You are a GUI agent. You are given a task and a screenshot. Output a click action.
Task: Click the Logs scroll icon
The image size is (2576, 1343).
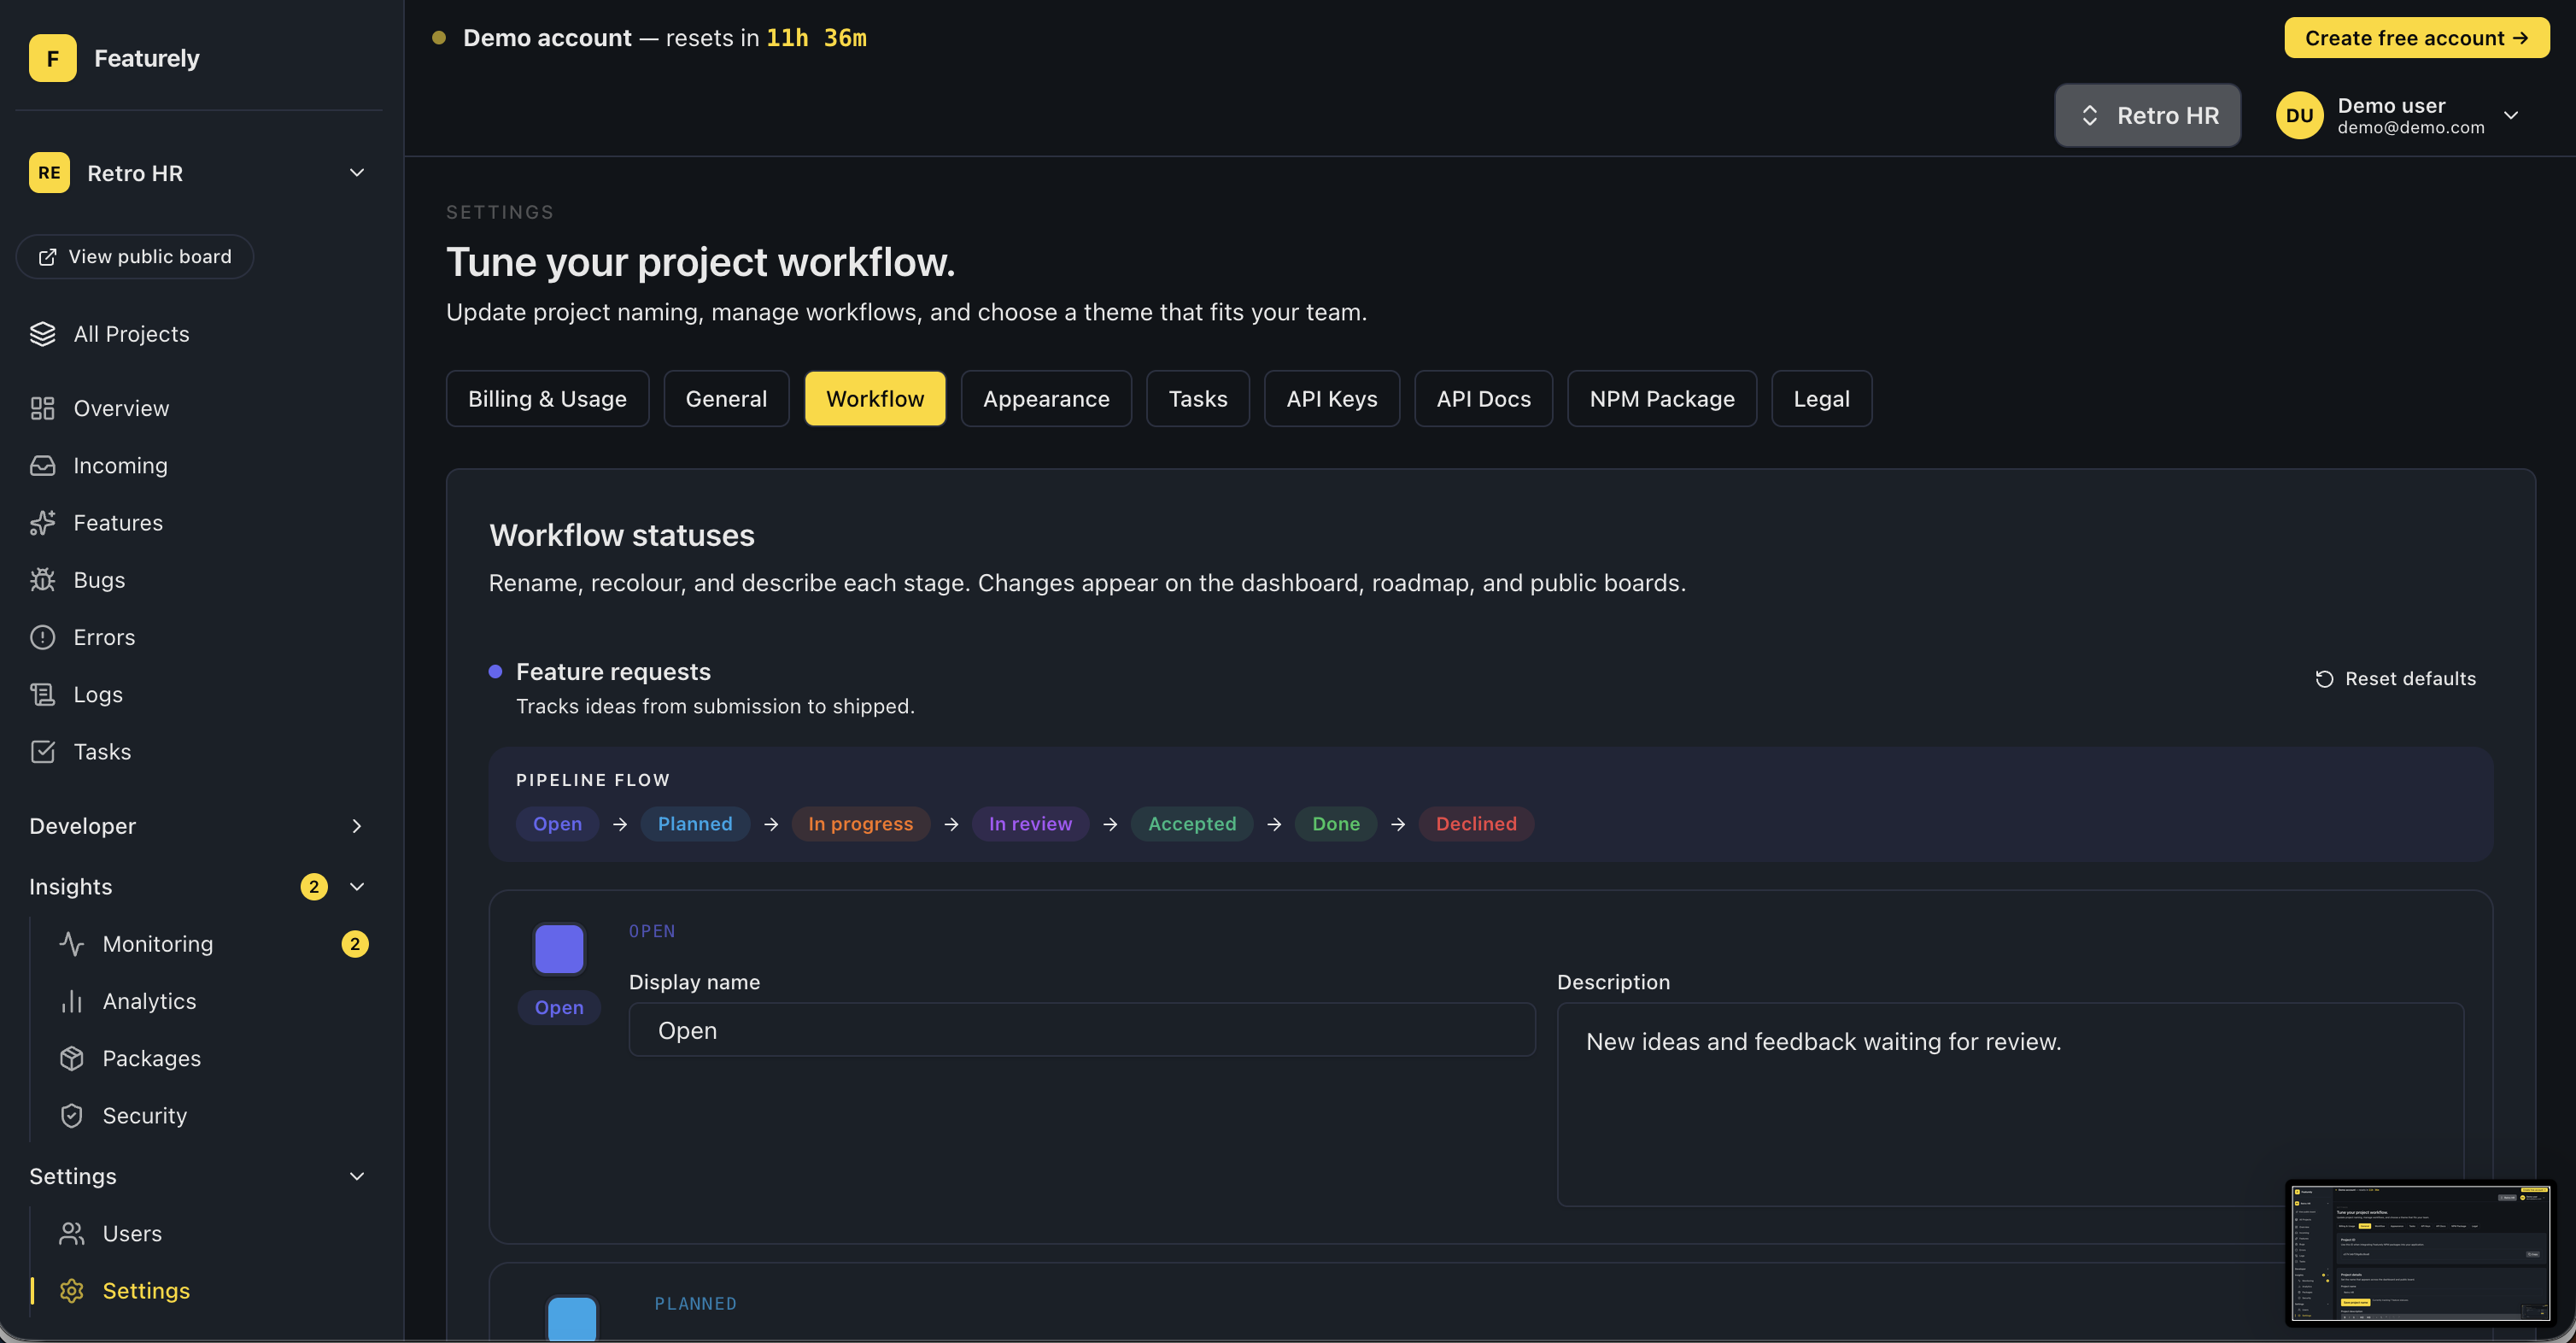pyautogui.click(x=42, y=694)
